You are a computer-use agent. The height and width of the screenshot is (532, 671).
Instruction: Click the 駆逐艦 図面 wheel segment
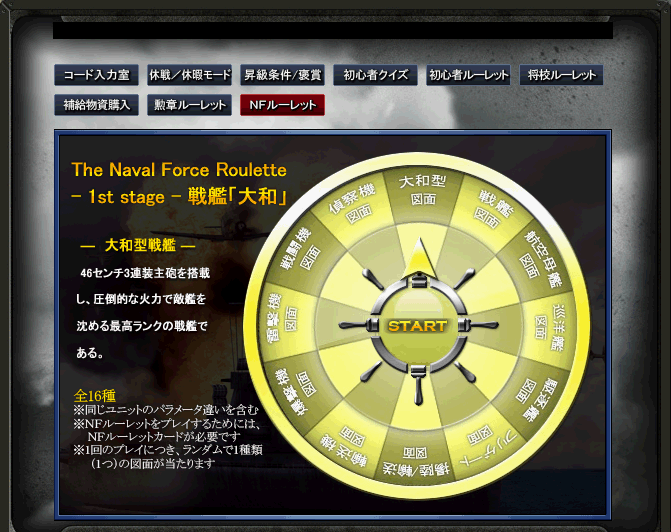click(x=535, y=396)
